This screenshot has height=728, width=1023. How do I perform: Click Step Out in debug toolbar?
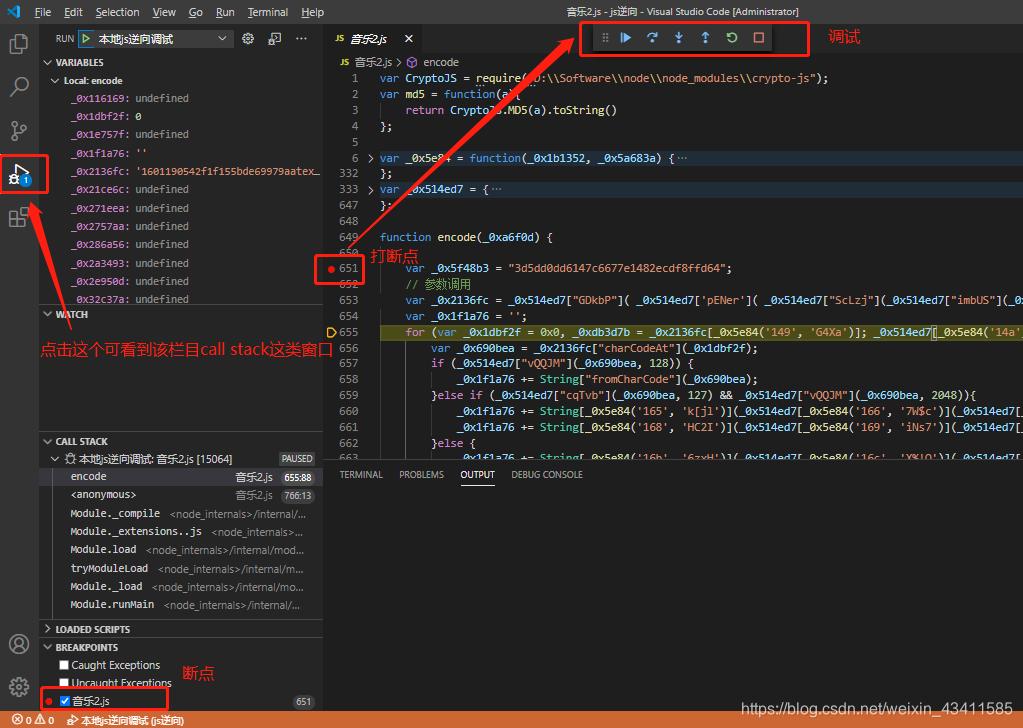tap(705, 38)
